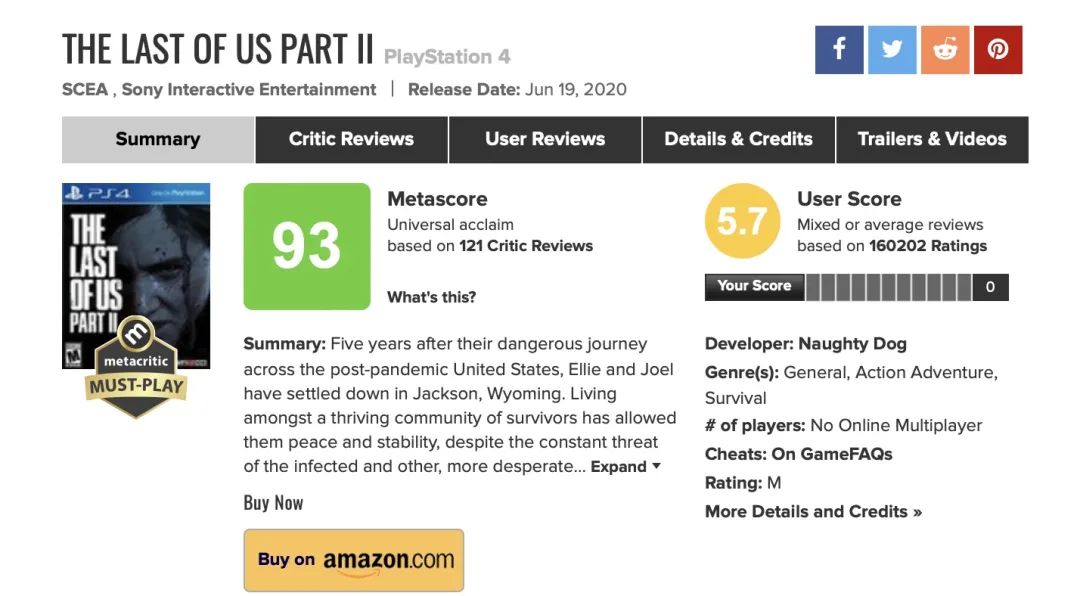Share the page on Twitter
Viewport: 1080px width, 596px height.
(x=892, y=50)
